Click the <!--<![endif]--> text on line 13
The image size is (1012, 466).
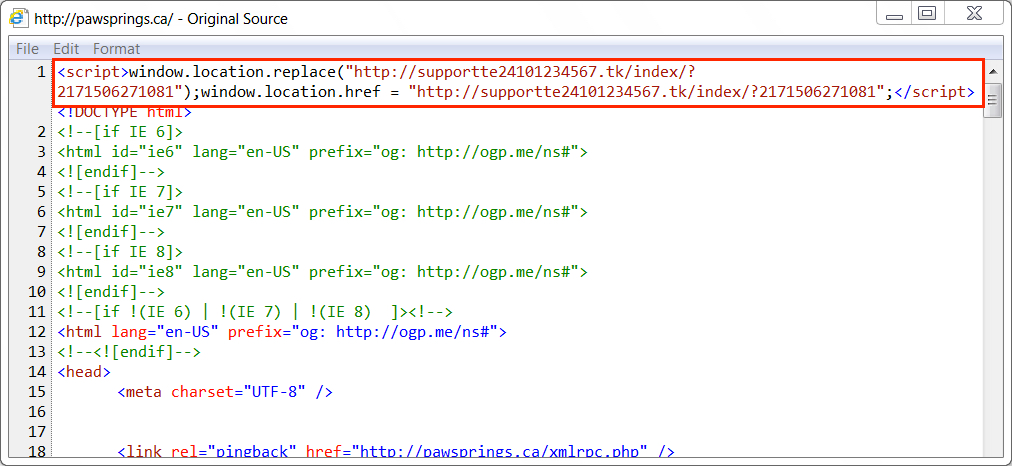pyautogui.click(x=129, y=352)
